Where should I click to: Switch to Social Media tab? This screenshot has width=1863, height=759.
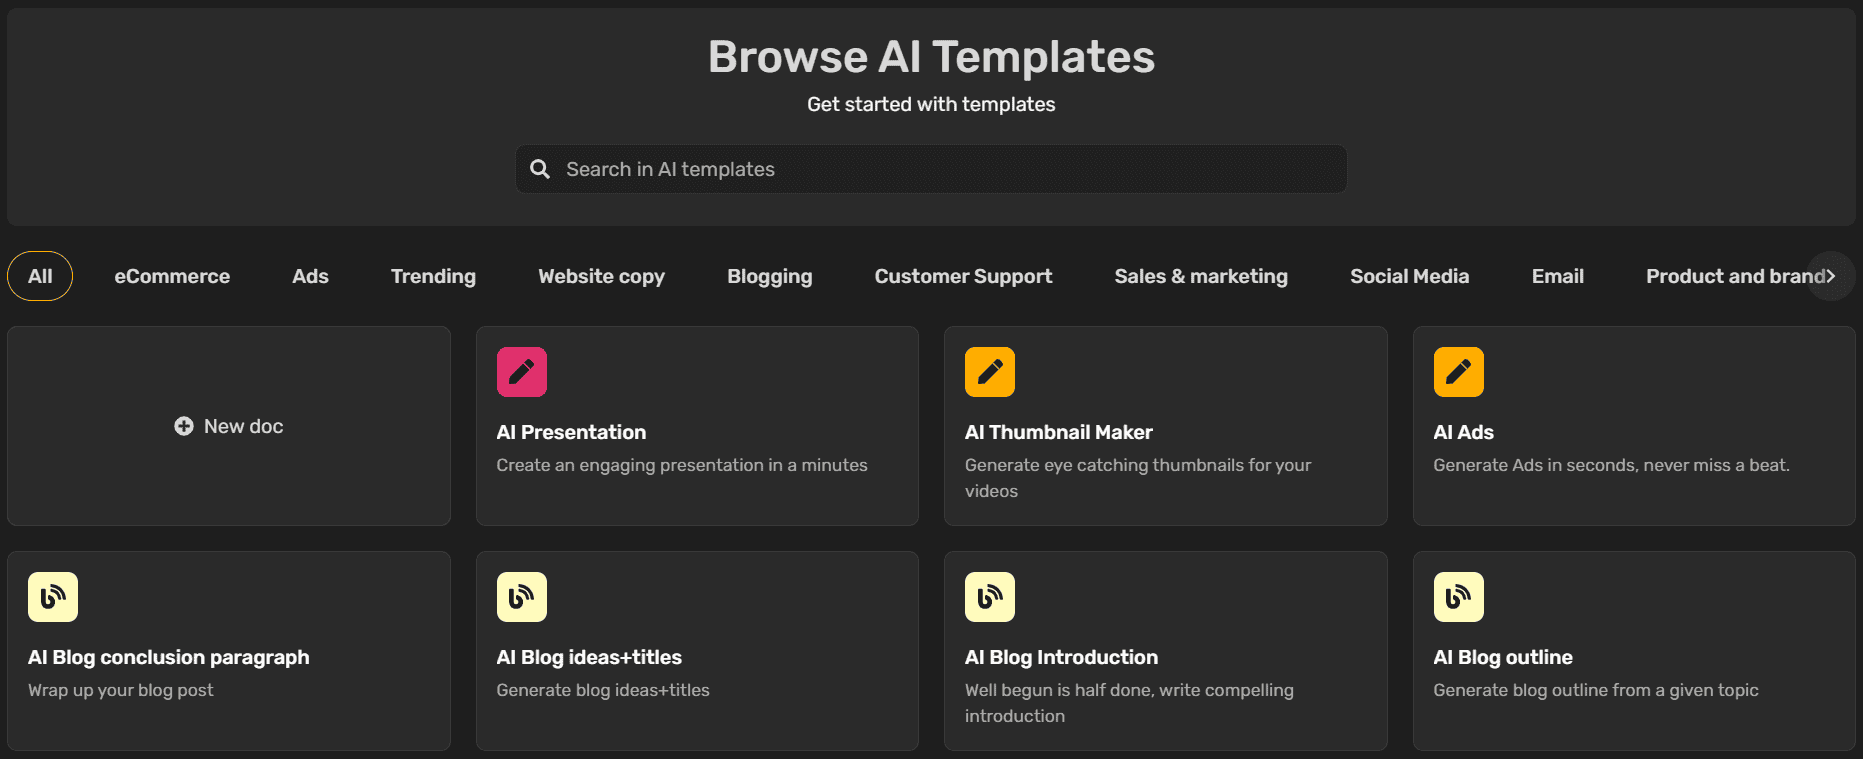point(1409,276)
